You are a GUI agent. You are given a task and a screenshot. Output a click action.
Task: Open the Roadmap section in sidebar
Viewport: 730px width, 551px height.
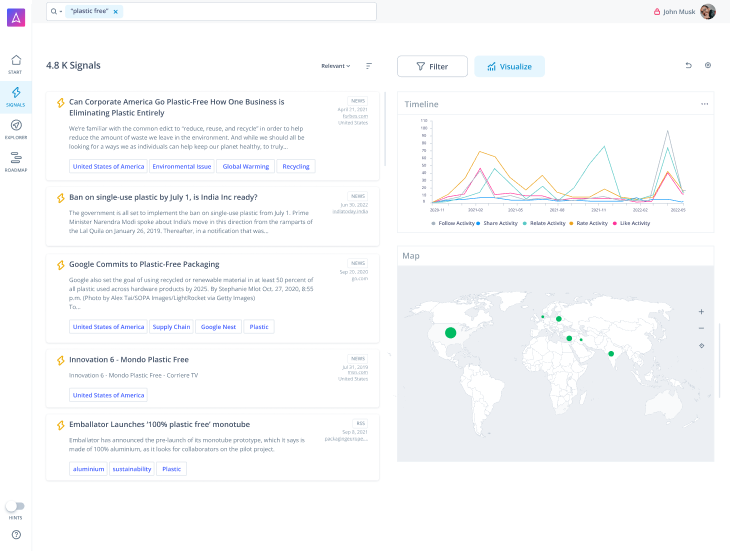click(15, 160)
